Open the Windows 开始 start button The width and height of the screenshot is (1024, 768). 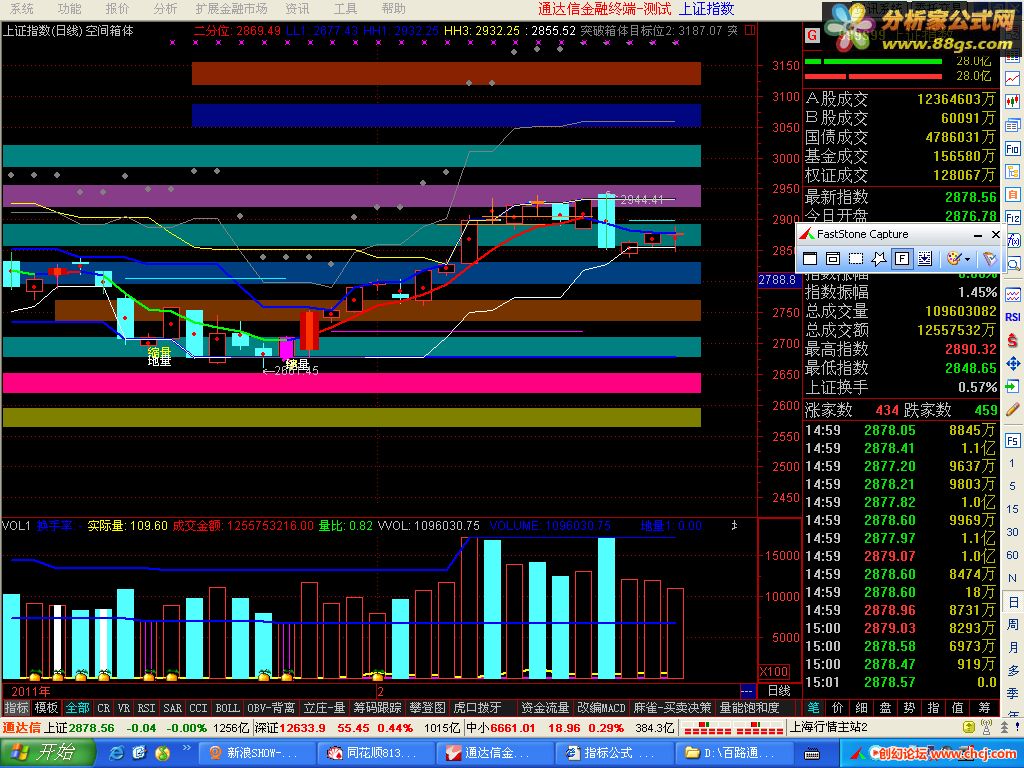click(x=46, y=752)
